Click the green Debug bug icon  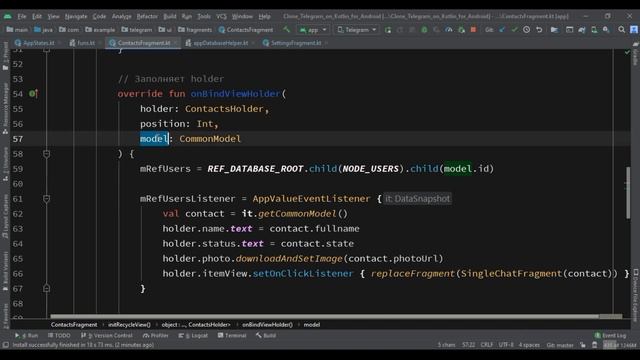(x=424, y=30)
